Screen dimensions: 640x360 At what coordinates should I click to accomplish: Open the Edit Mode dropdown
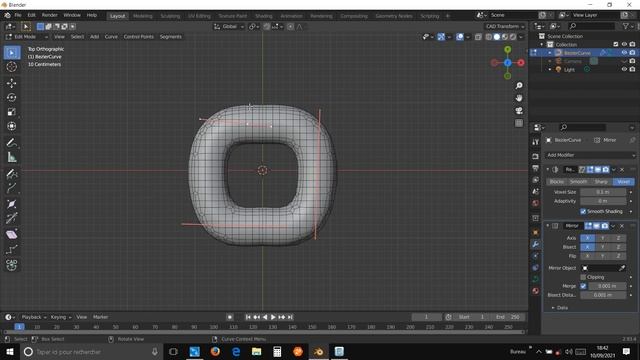(27, 37)
